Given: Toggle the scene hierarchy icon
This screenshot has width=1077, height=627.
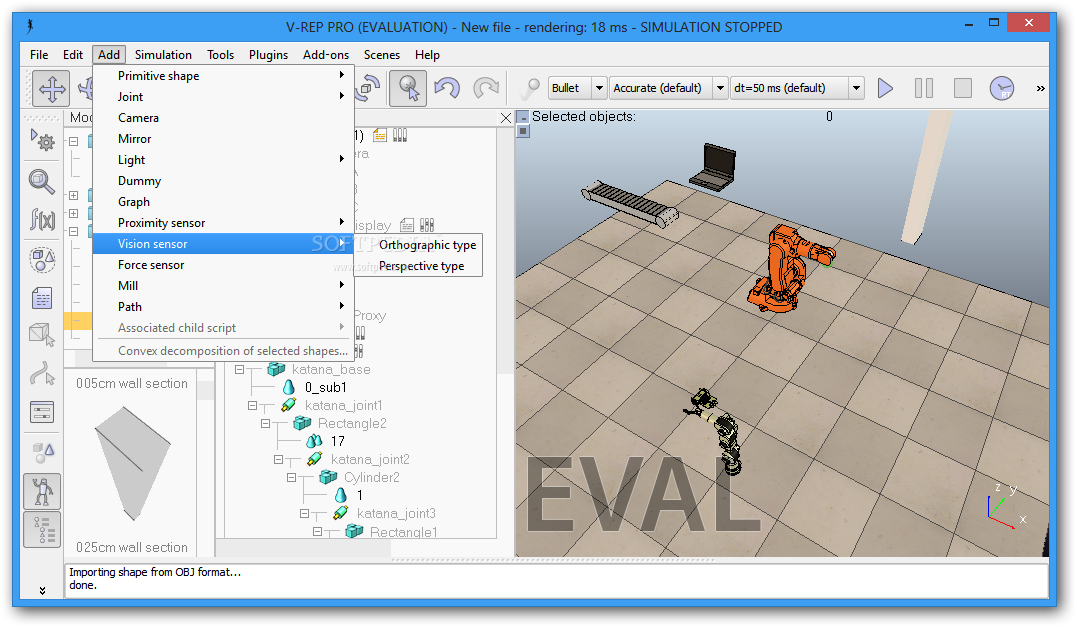Looking at the screenshot, I should coord(42,529).
